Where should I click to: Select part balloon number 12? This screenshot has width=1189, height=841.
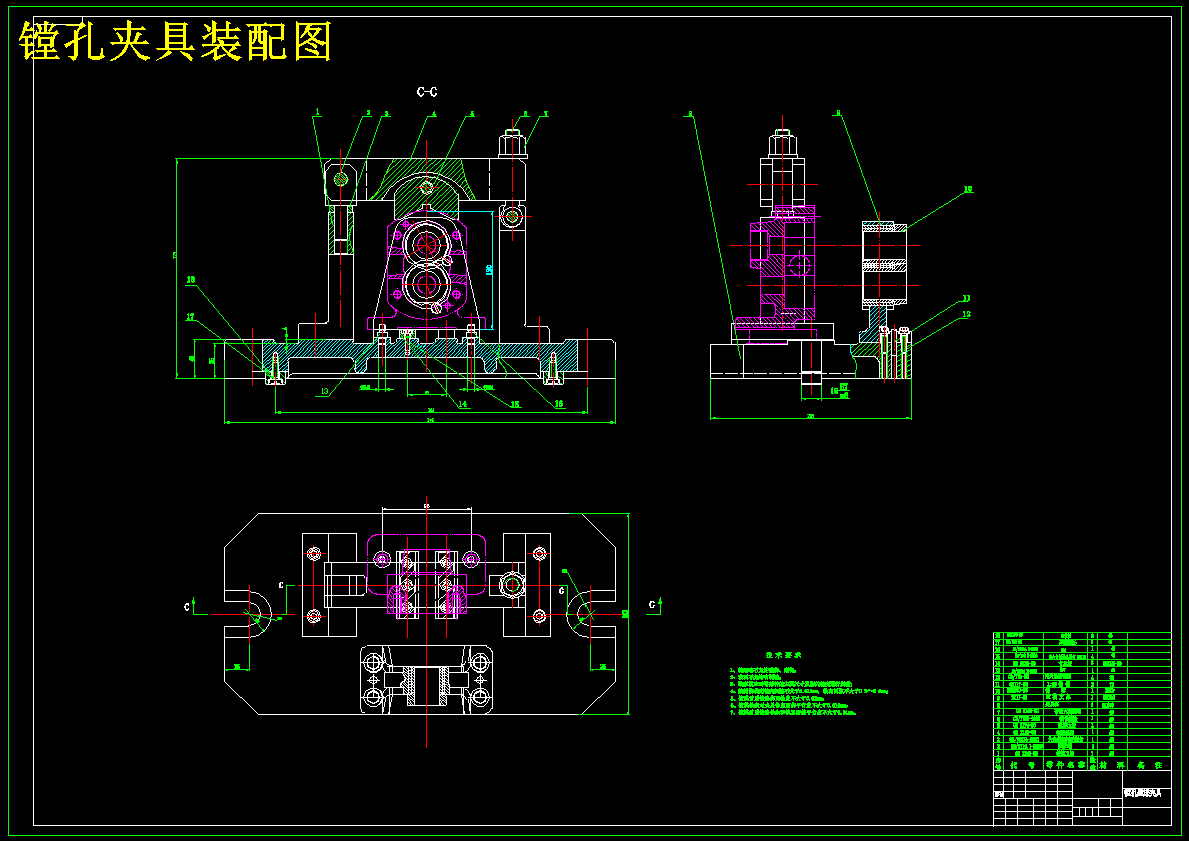click(x=966, y=313)
